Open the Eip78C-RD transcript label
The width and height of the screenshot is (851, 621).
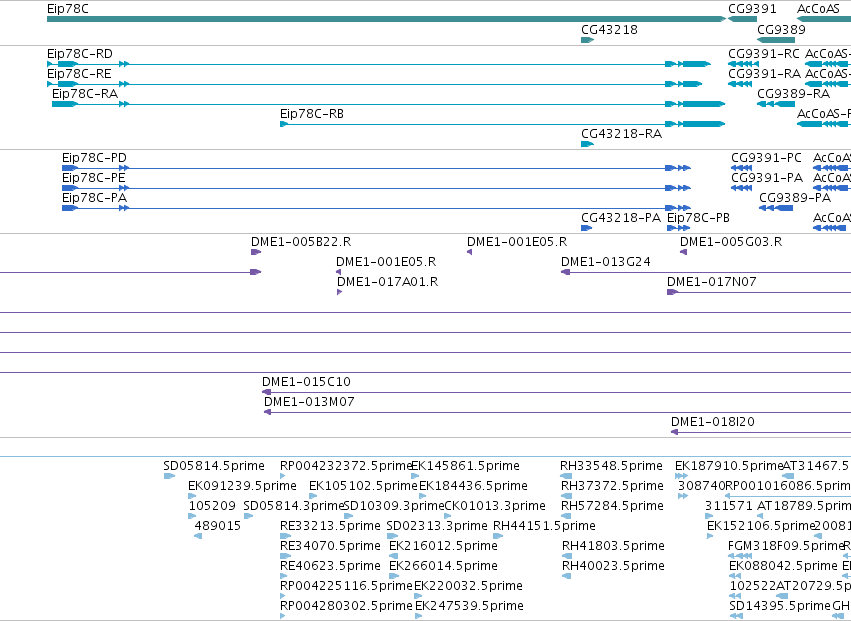[x=80, y=54]
